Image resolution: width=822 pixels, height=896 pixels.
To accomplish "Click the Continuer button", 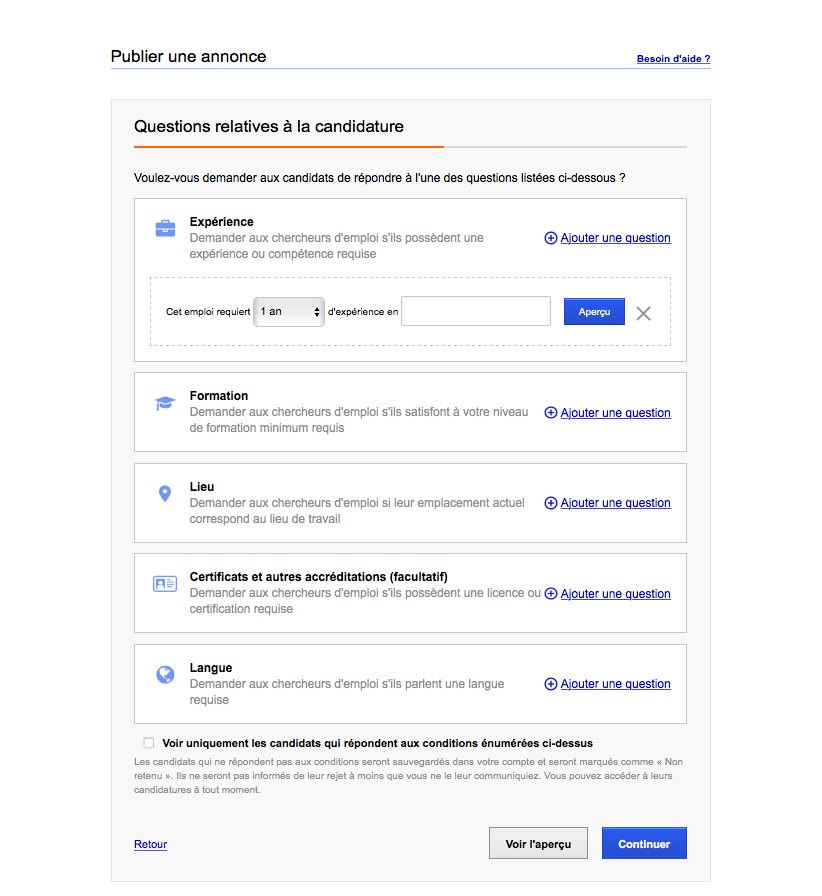I will click(x=644, y=844).
